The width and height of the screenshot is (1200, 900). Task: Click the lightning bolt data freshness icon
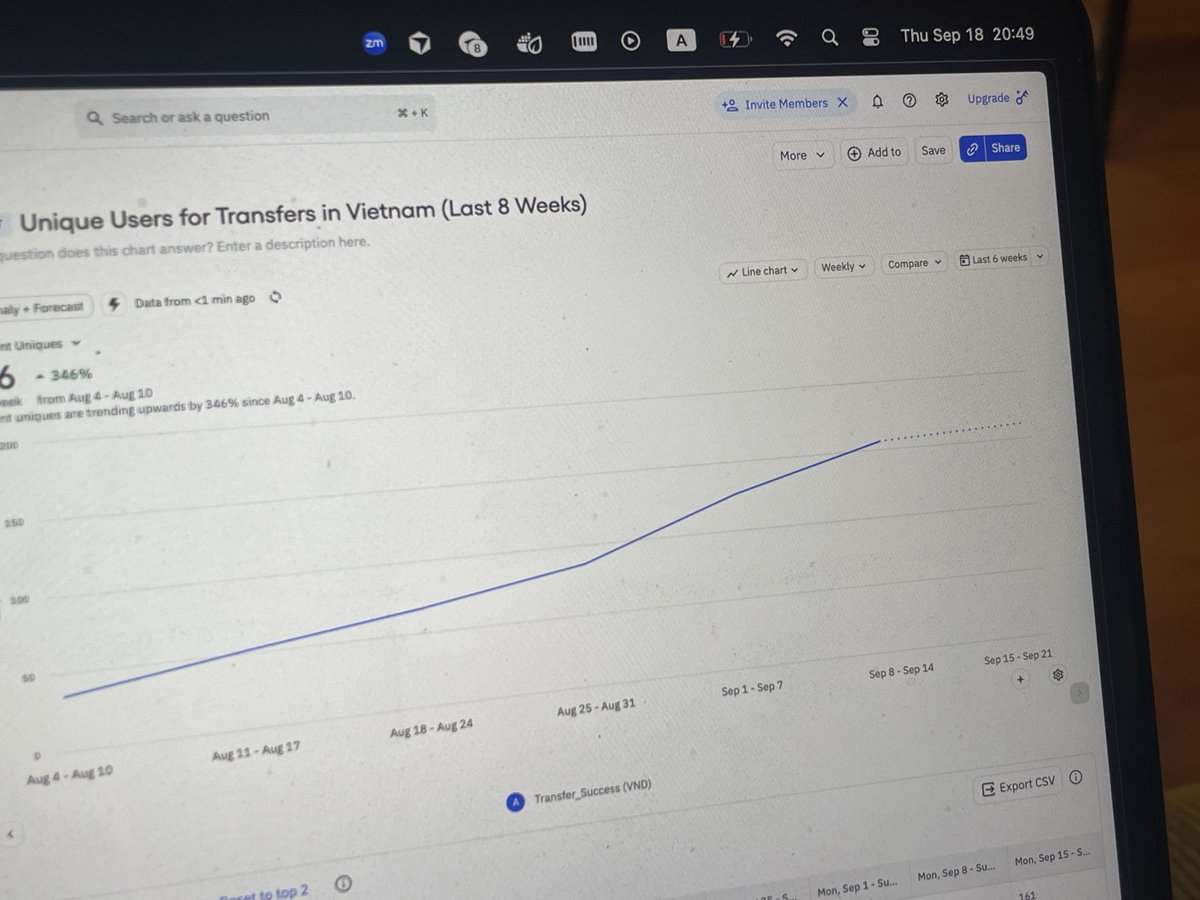(x=114, y=303)
